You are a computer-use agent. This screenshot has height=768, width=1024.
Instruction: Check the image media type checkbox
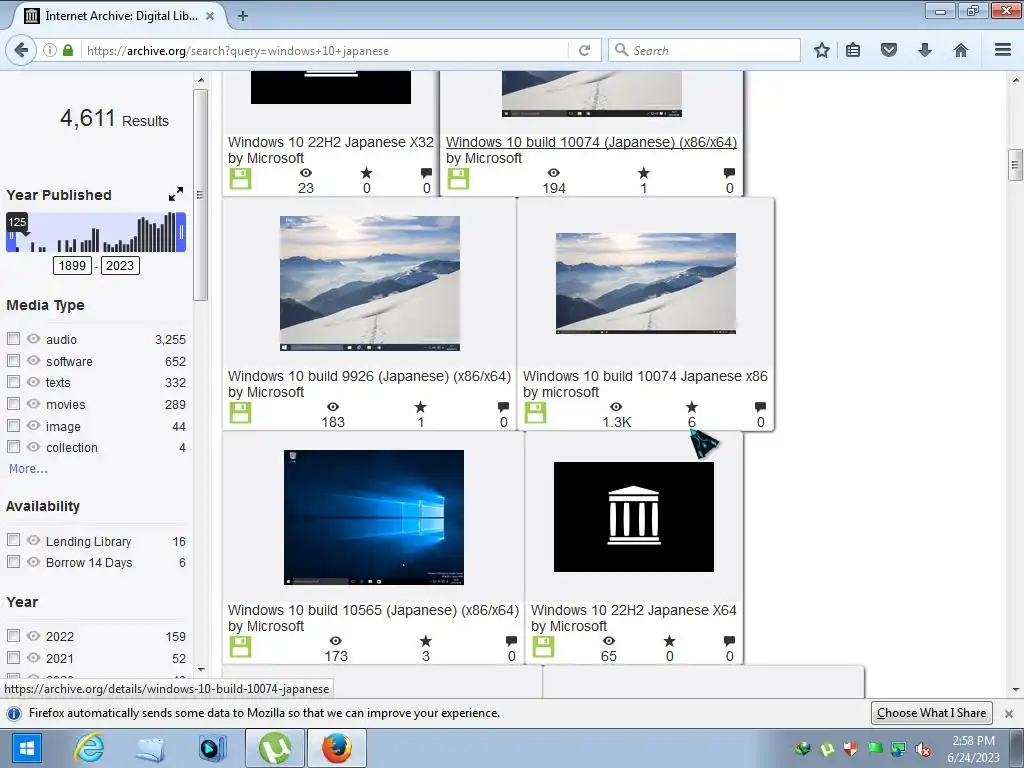click(x=13, y=425)
